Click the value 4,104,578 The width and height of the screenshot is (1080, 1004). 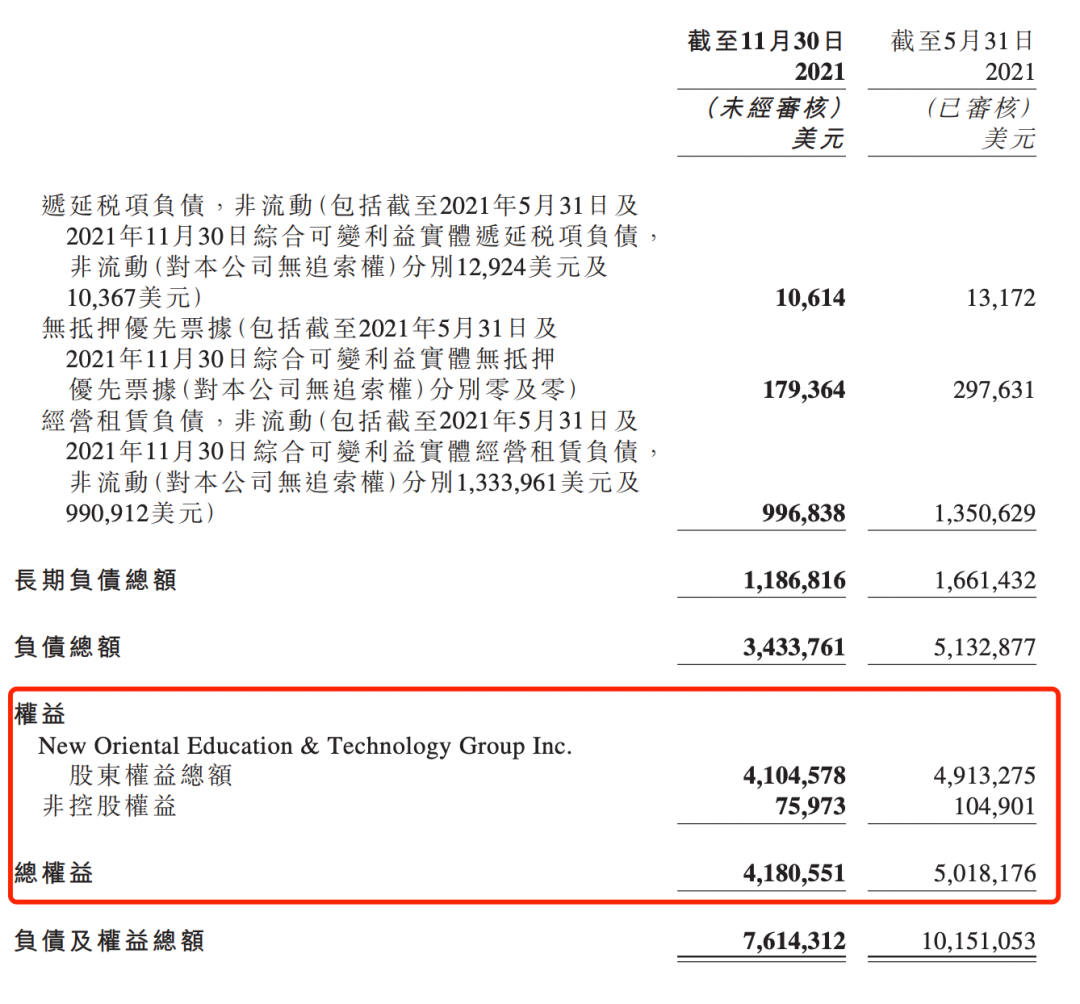[794, 776]
